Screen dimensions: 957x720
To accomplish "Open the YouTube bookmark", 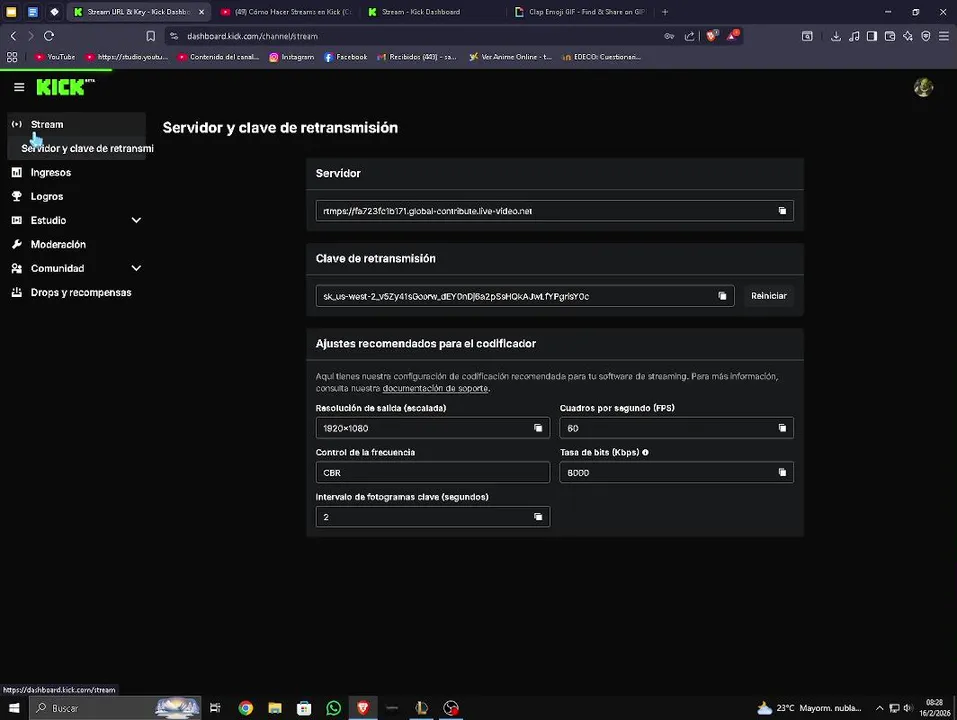I will 55,57.
